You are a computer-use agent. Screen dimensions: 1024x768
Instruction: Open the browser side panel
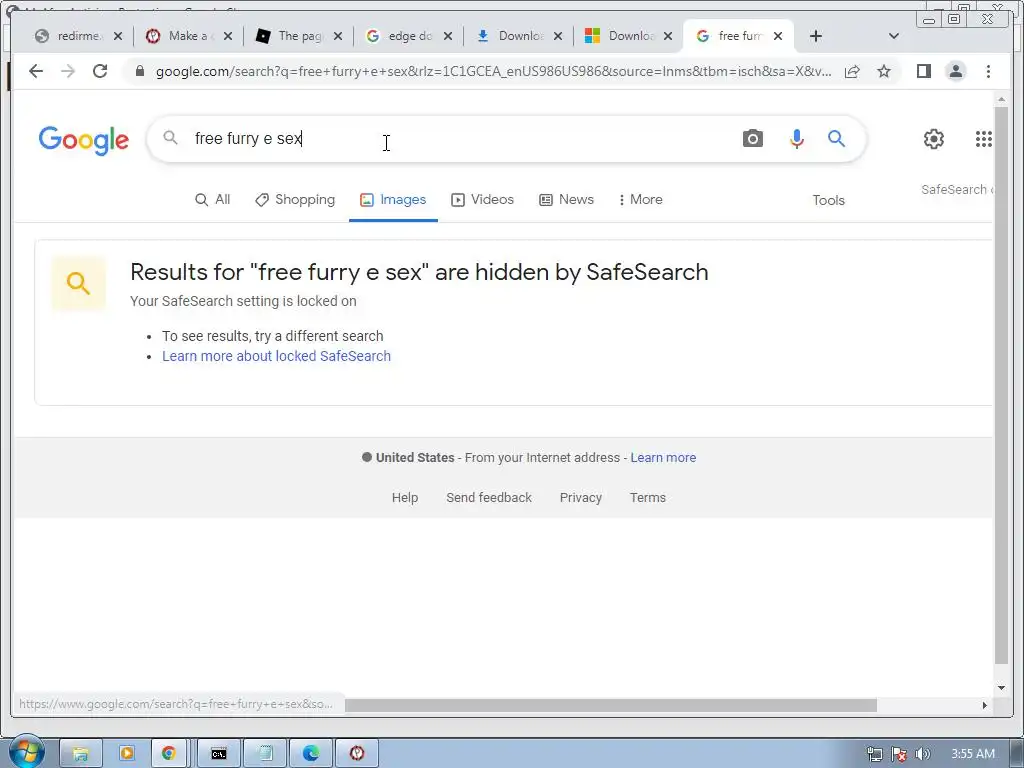tap(923, 71)
